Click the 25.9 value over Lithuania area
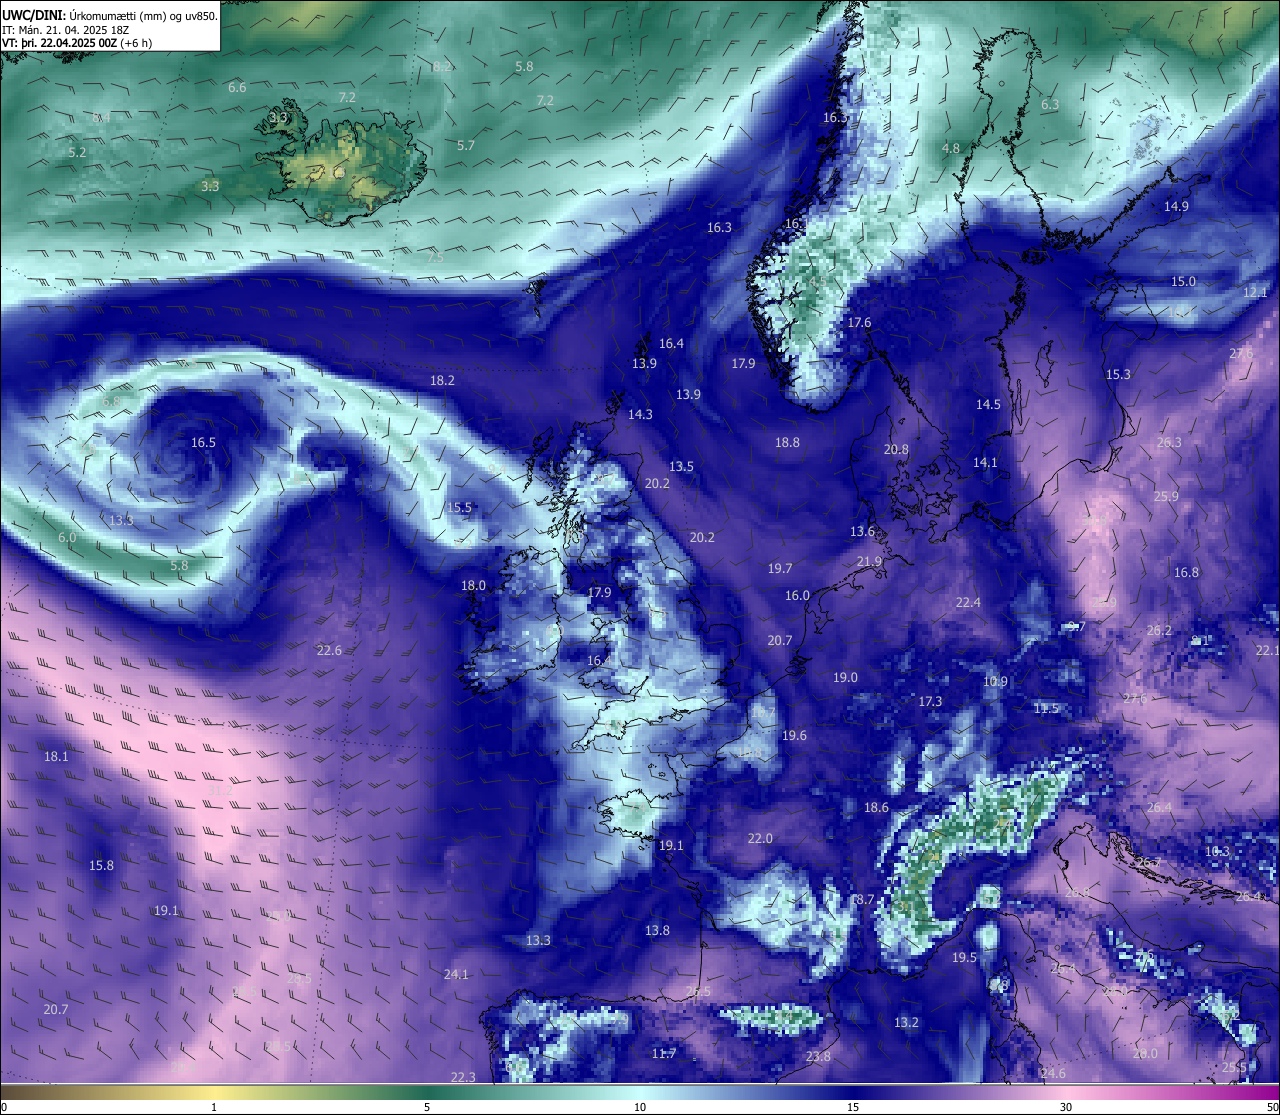The image size is (1280, 1115). [x=1166, y=496]
